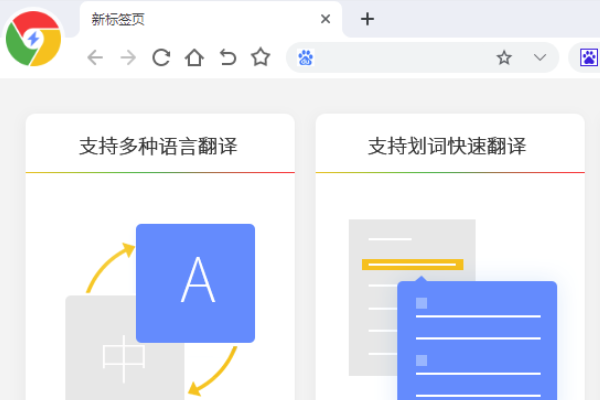Expand the address bar dropdown chevron
This screenshot has height=400, width=600.
pyautogui.click(x=540, y=58)
